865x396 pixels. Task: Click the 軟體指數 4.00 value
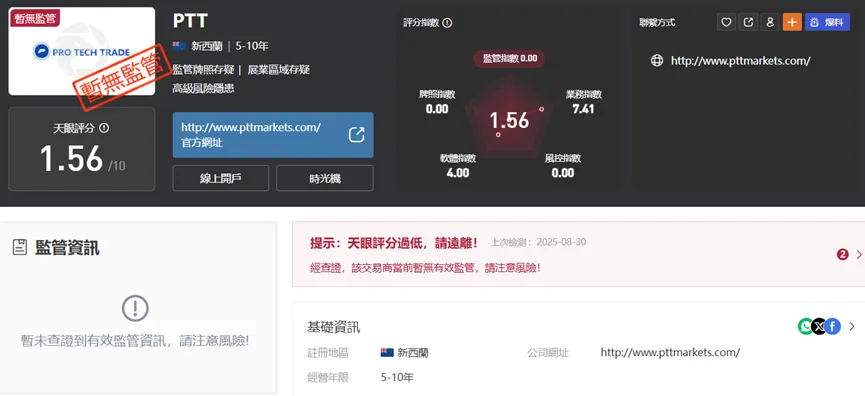pyautogui.click(x=457, y=173)
